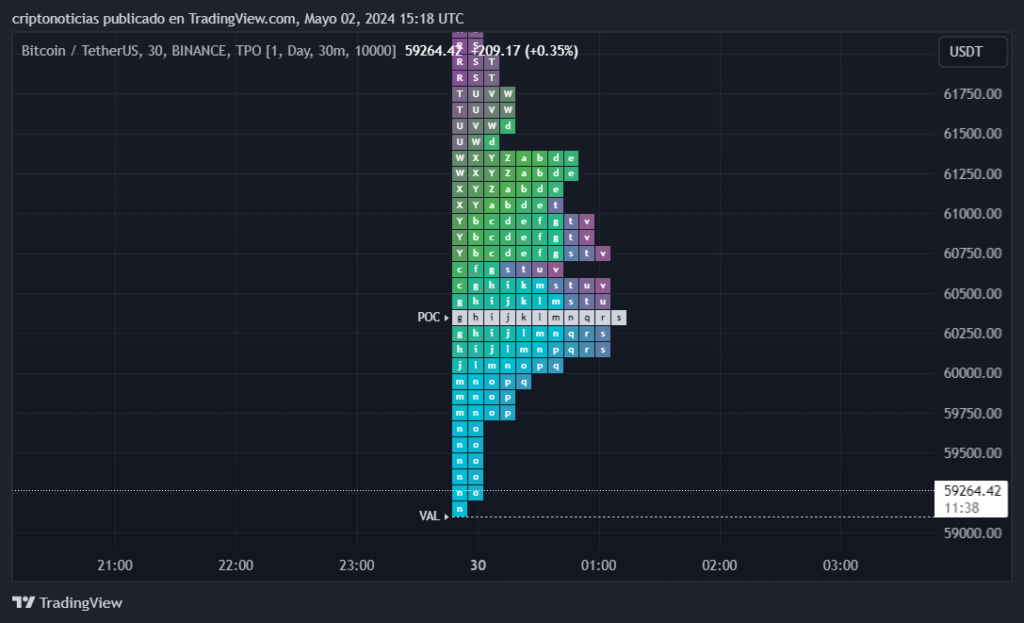The height and width of the screenshot is (623, 1024).
Task: Open the USDT currency selector
Action: point(972,52)
